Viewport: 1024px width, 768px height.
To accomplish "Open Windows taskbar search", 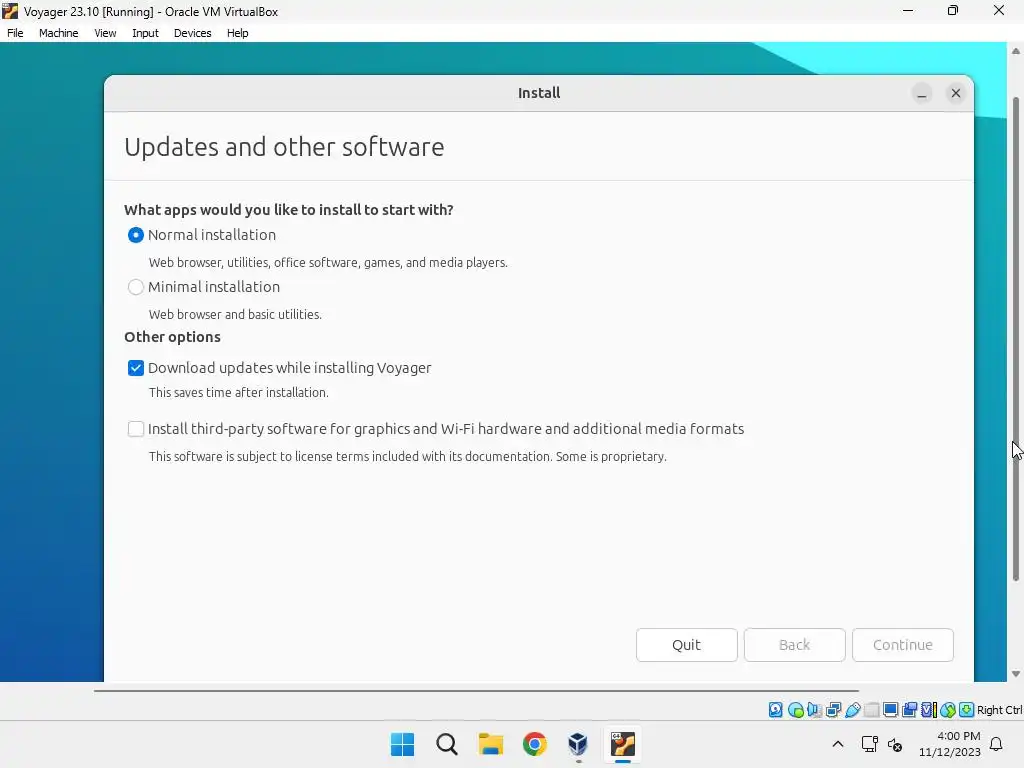I will [x=447, y=744].
